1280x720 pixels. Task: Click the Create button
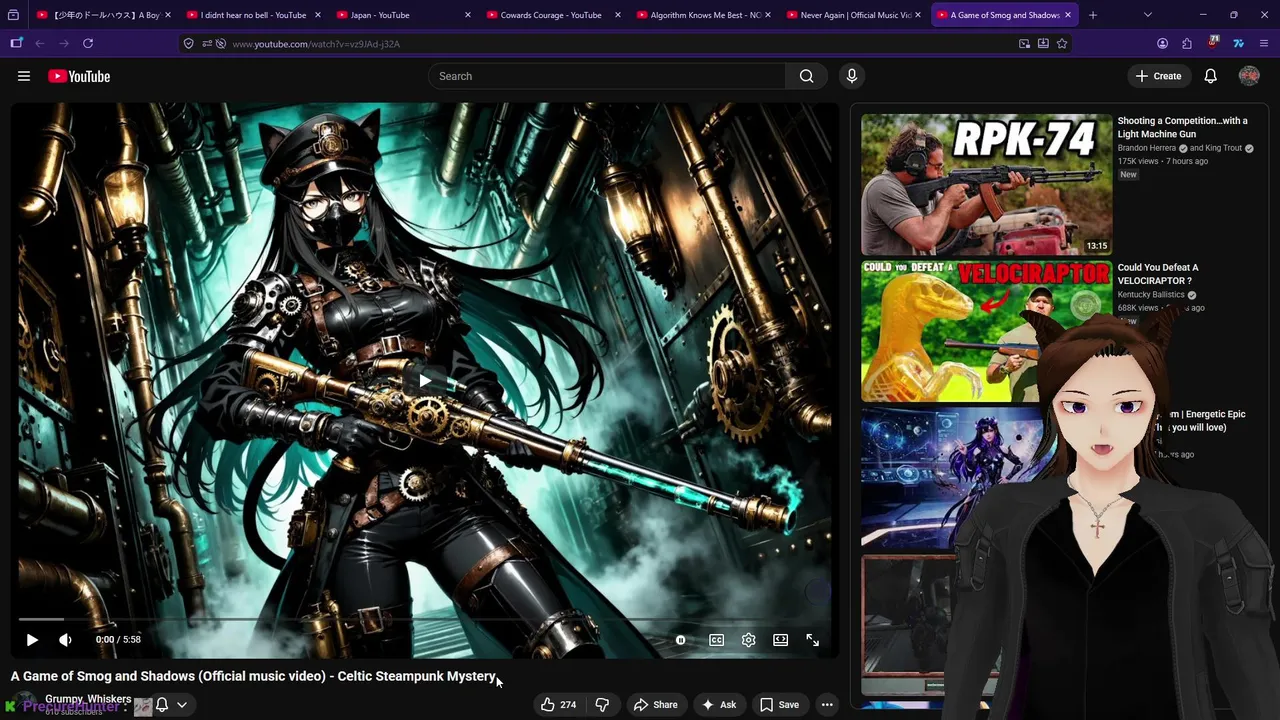[x=1158, y=76]
